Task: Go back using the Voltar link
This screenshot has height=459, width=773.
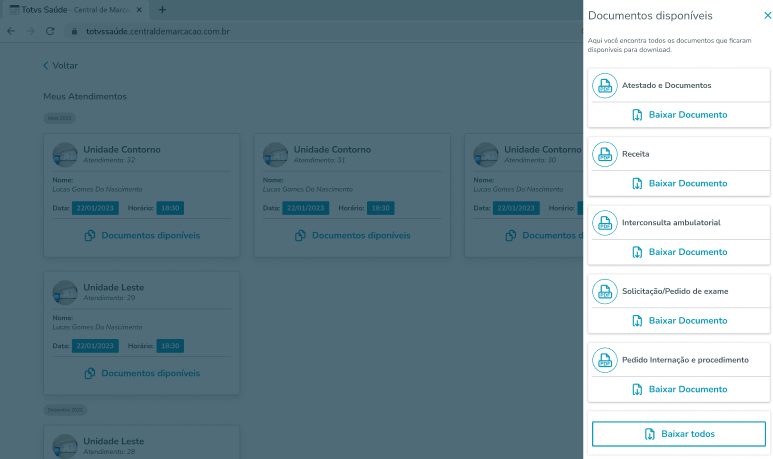Action: (60, 66)
